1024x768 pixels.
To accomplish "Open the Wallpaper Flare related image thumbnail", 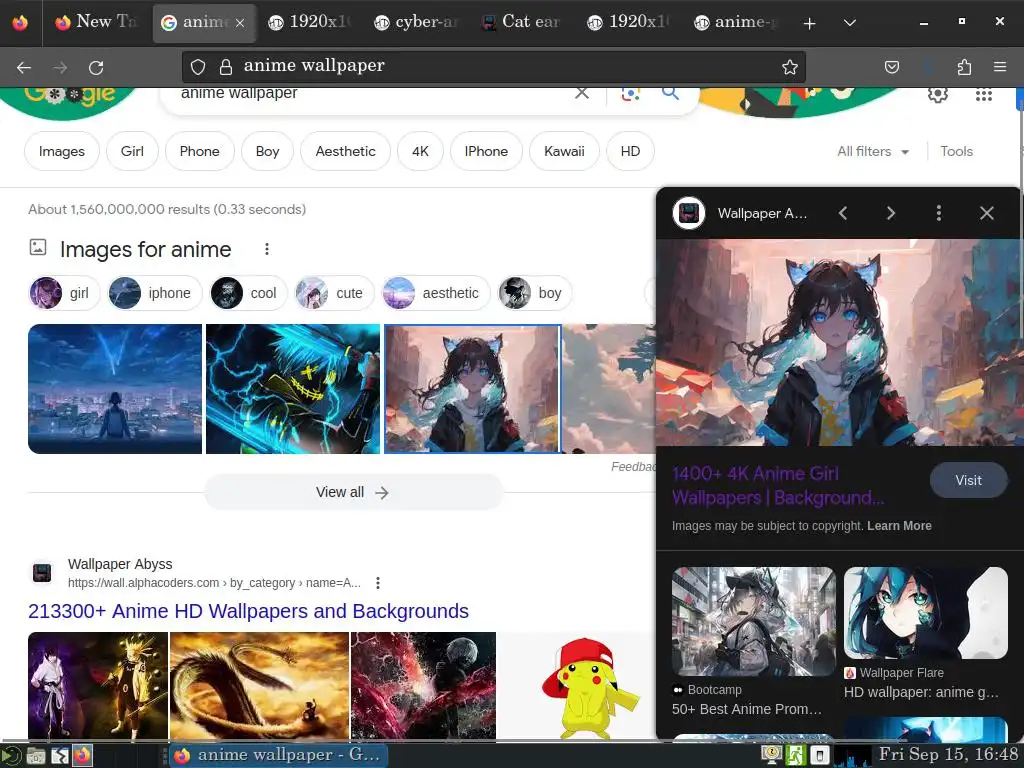I will (x=925, y=613).
